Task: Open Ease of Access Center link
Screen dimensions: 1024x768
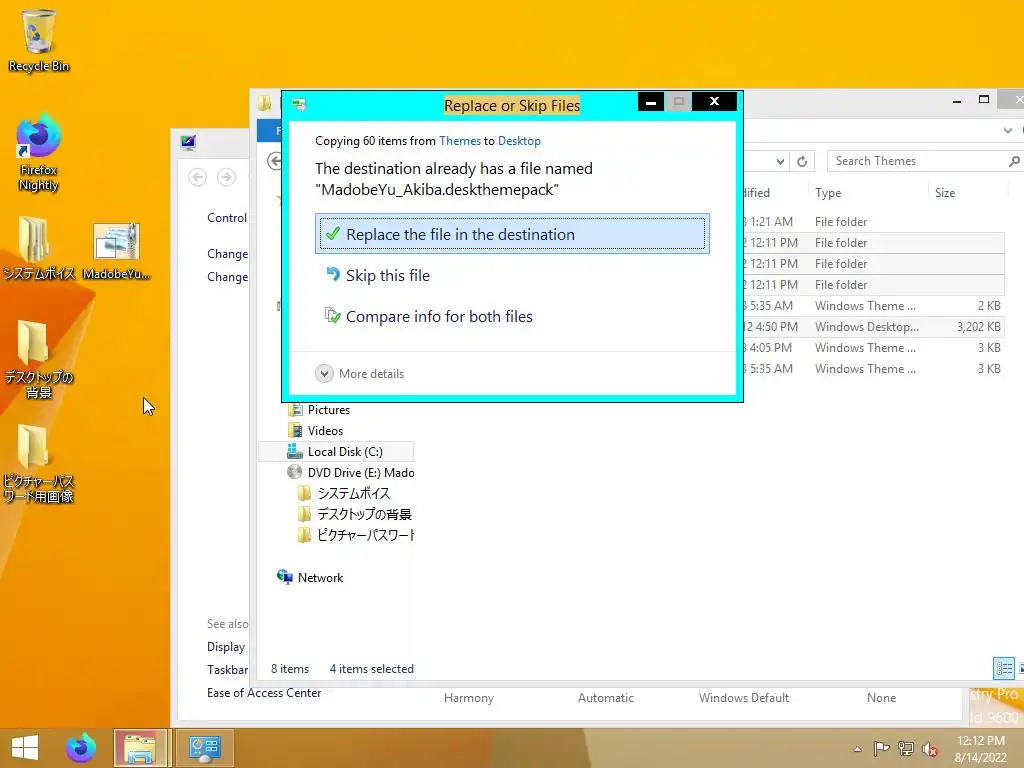Action: pos(264,693)
